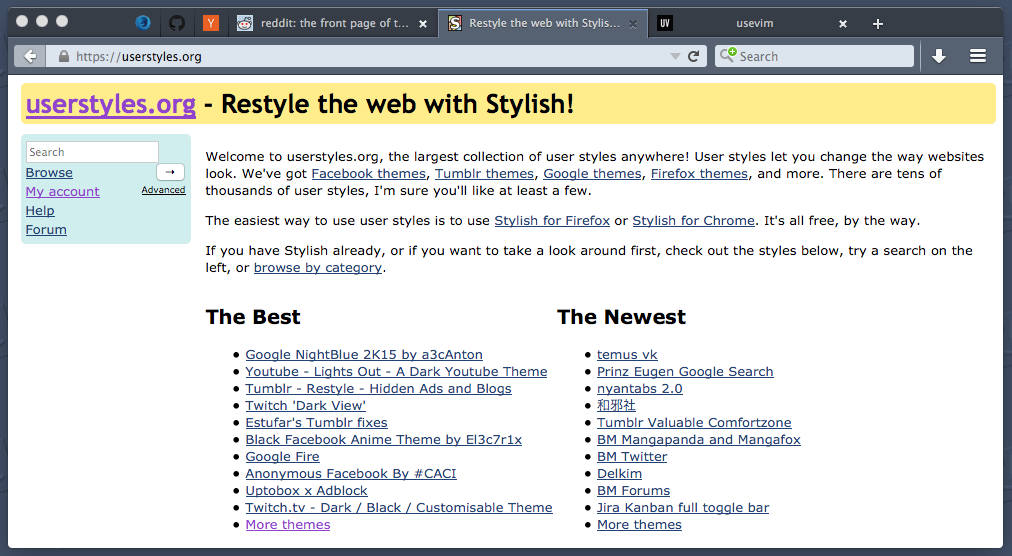The width and height of the screenshot is (1012, 556).
Task: Switch to the GitHub pinned tab
Action: (x=177, y=23)
